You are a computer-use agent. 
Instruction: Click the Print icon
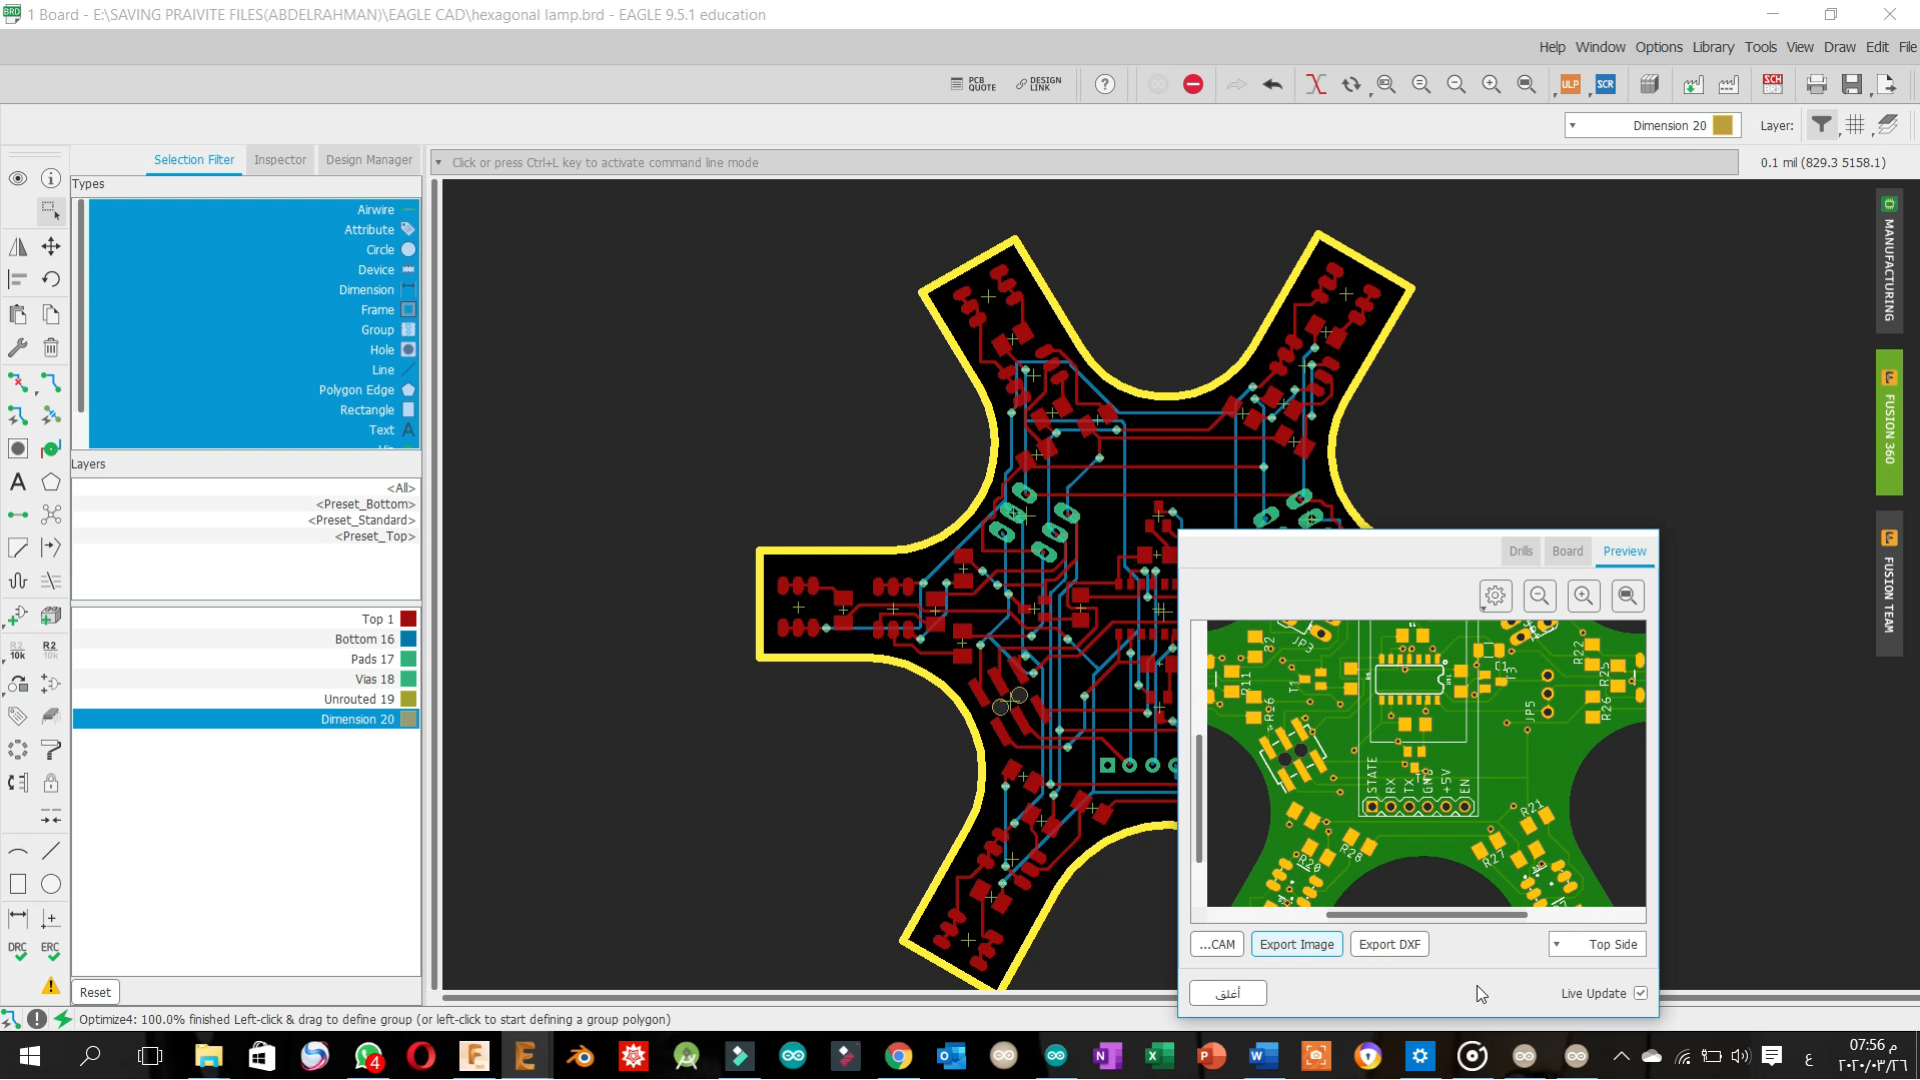[x=1817, y=85]
